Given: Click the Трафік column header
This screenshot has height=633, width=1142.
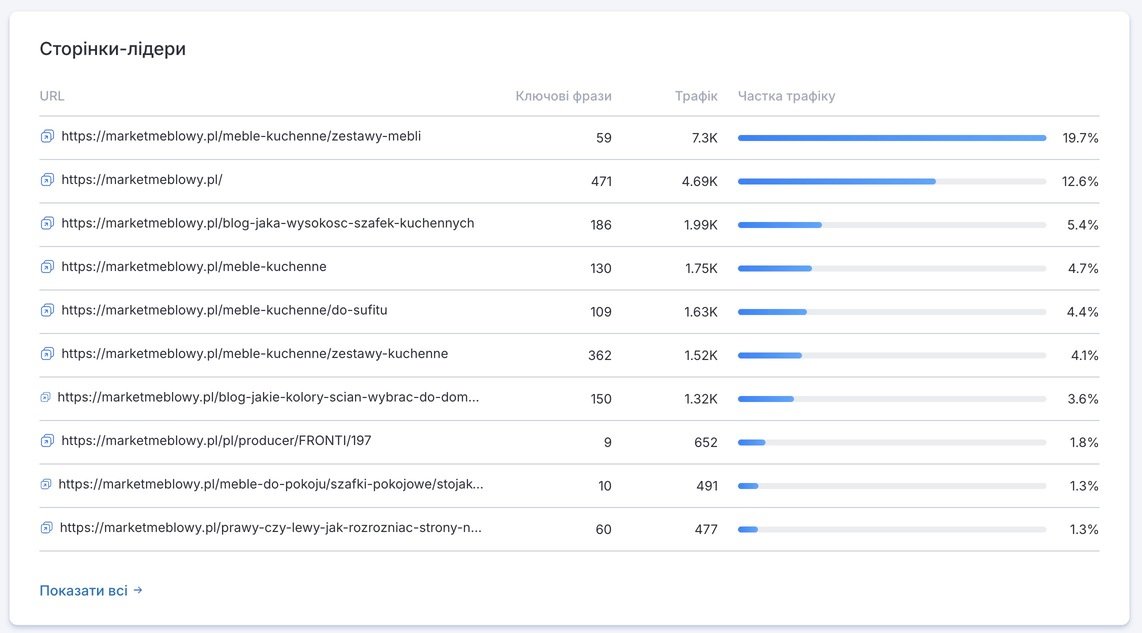Looking at the screenshot, I should (x=696, y=96).
